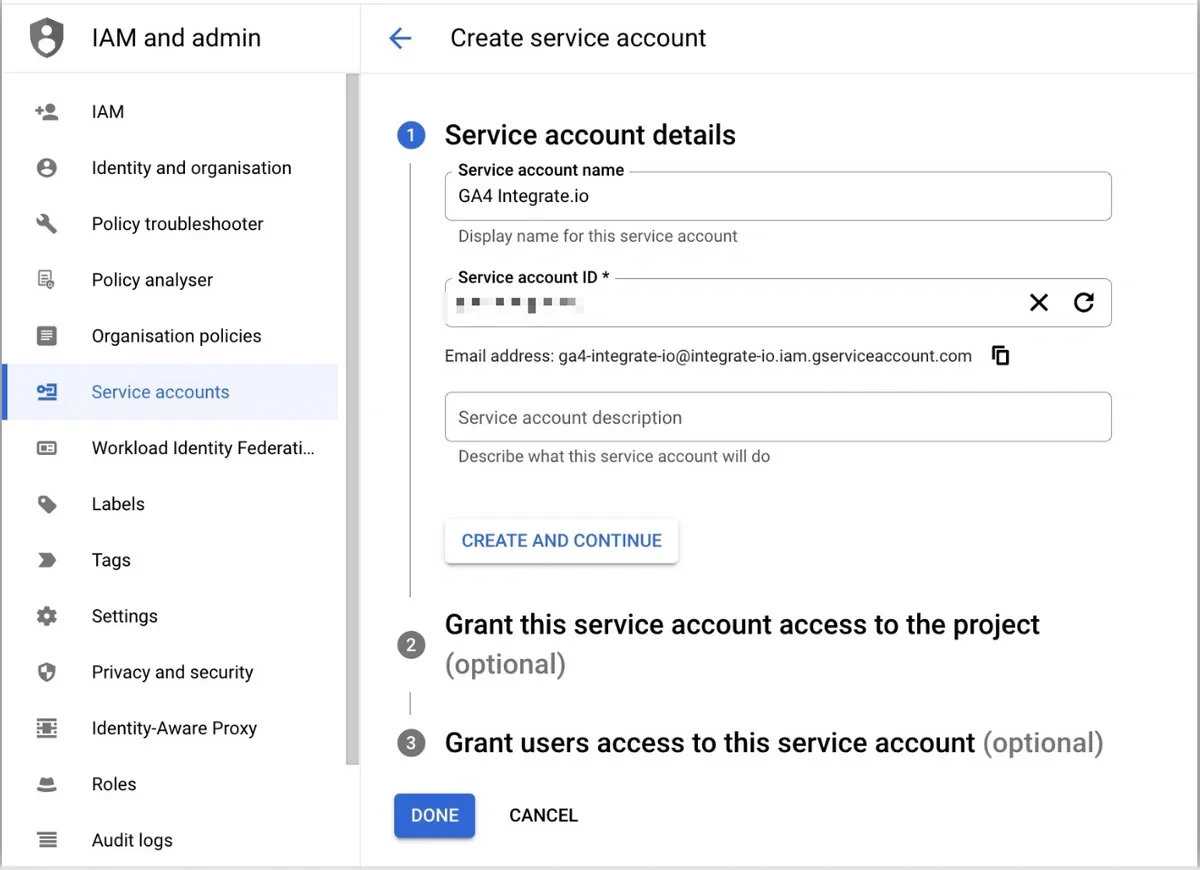Click the DONE button
The width and height of the screenshot is (1200, 870).
[434, 815]
